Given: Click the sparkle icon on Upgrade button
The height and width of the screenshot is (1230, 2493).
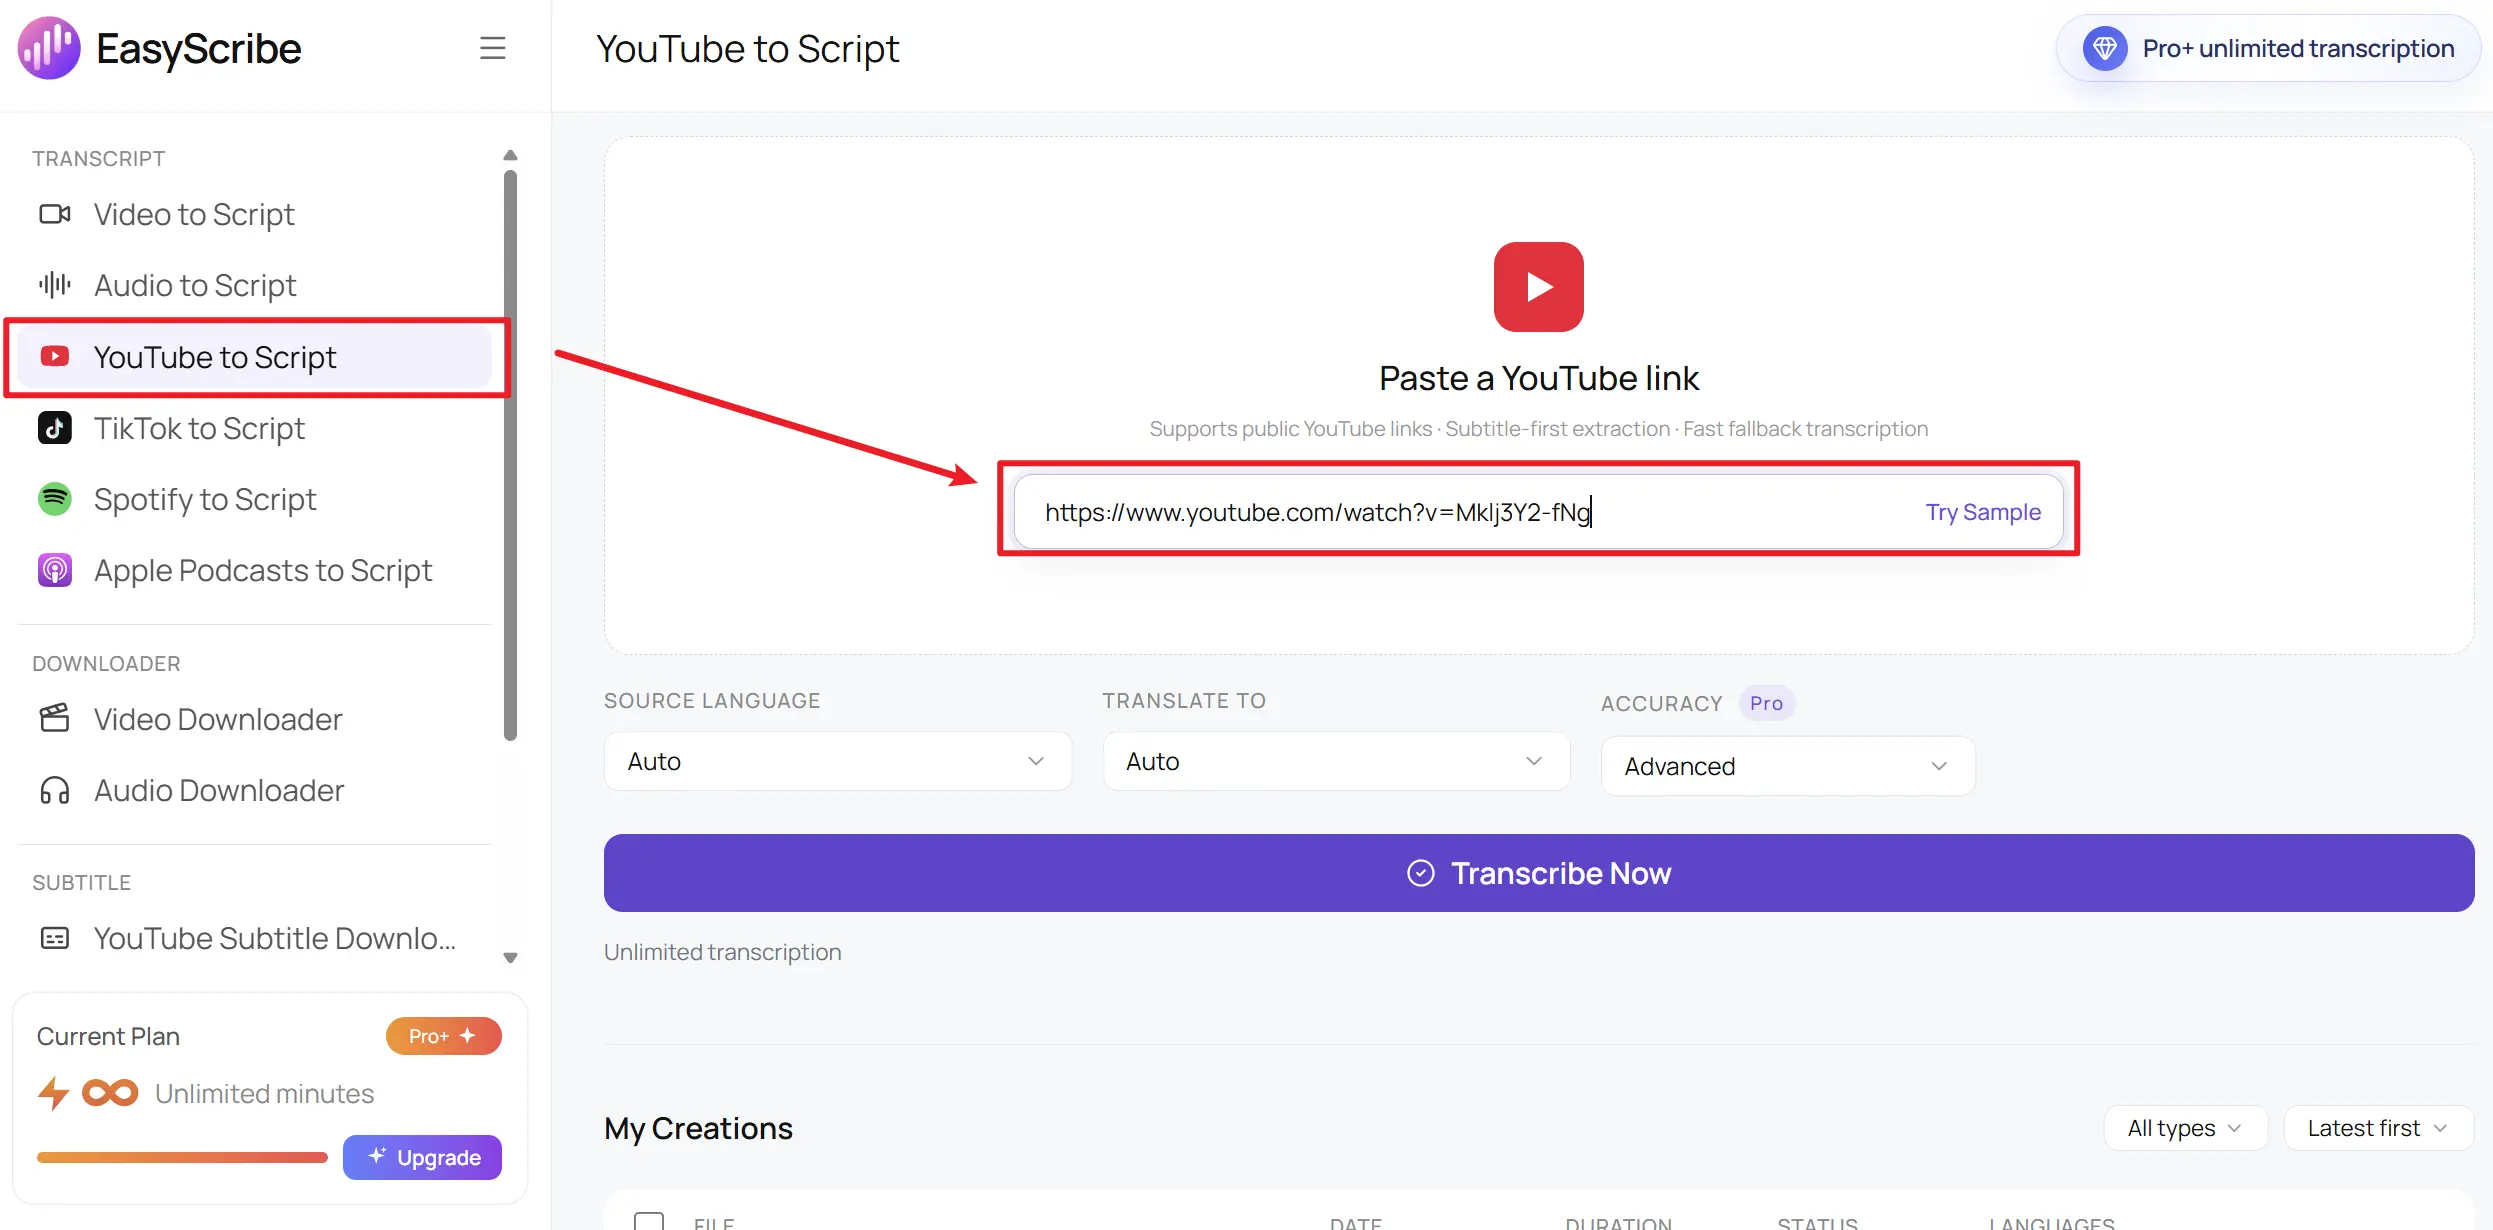Looking at the screenshot, I should point(377,1156).
